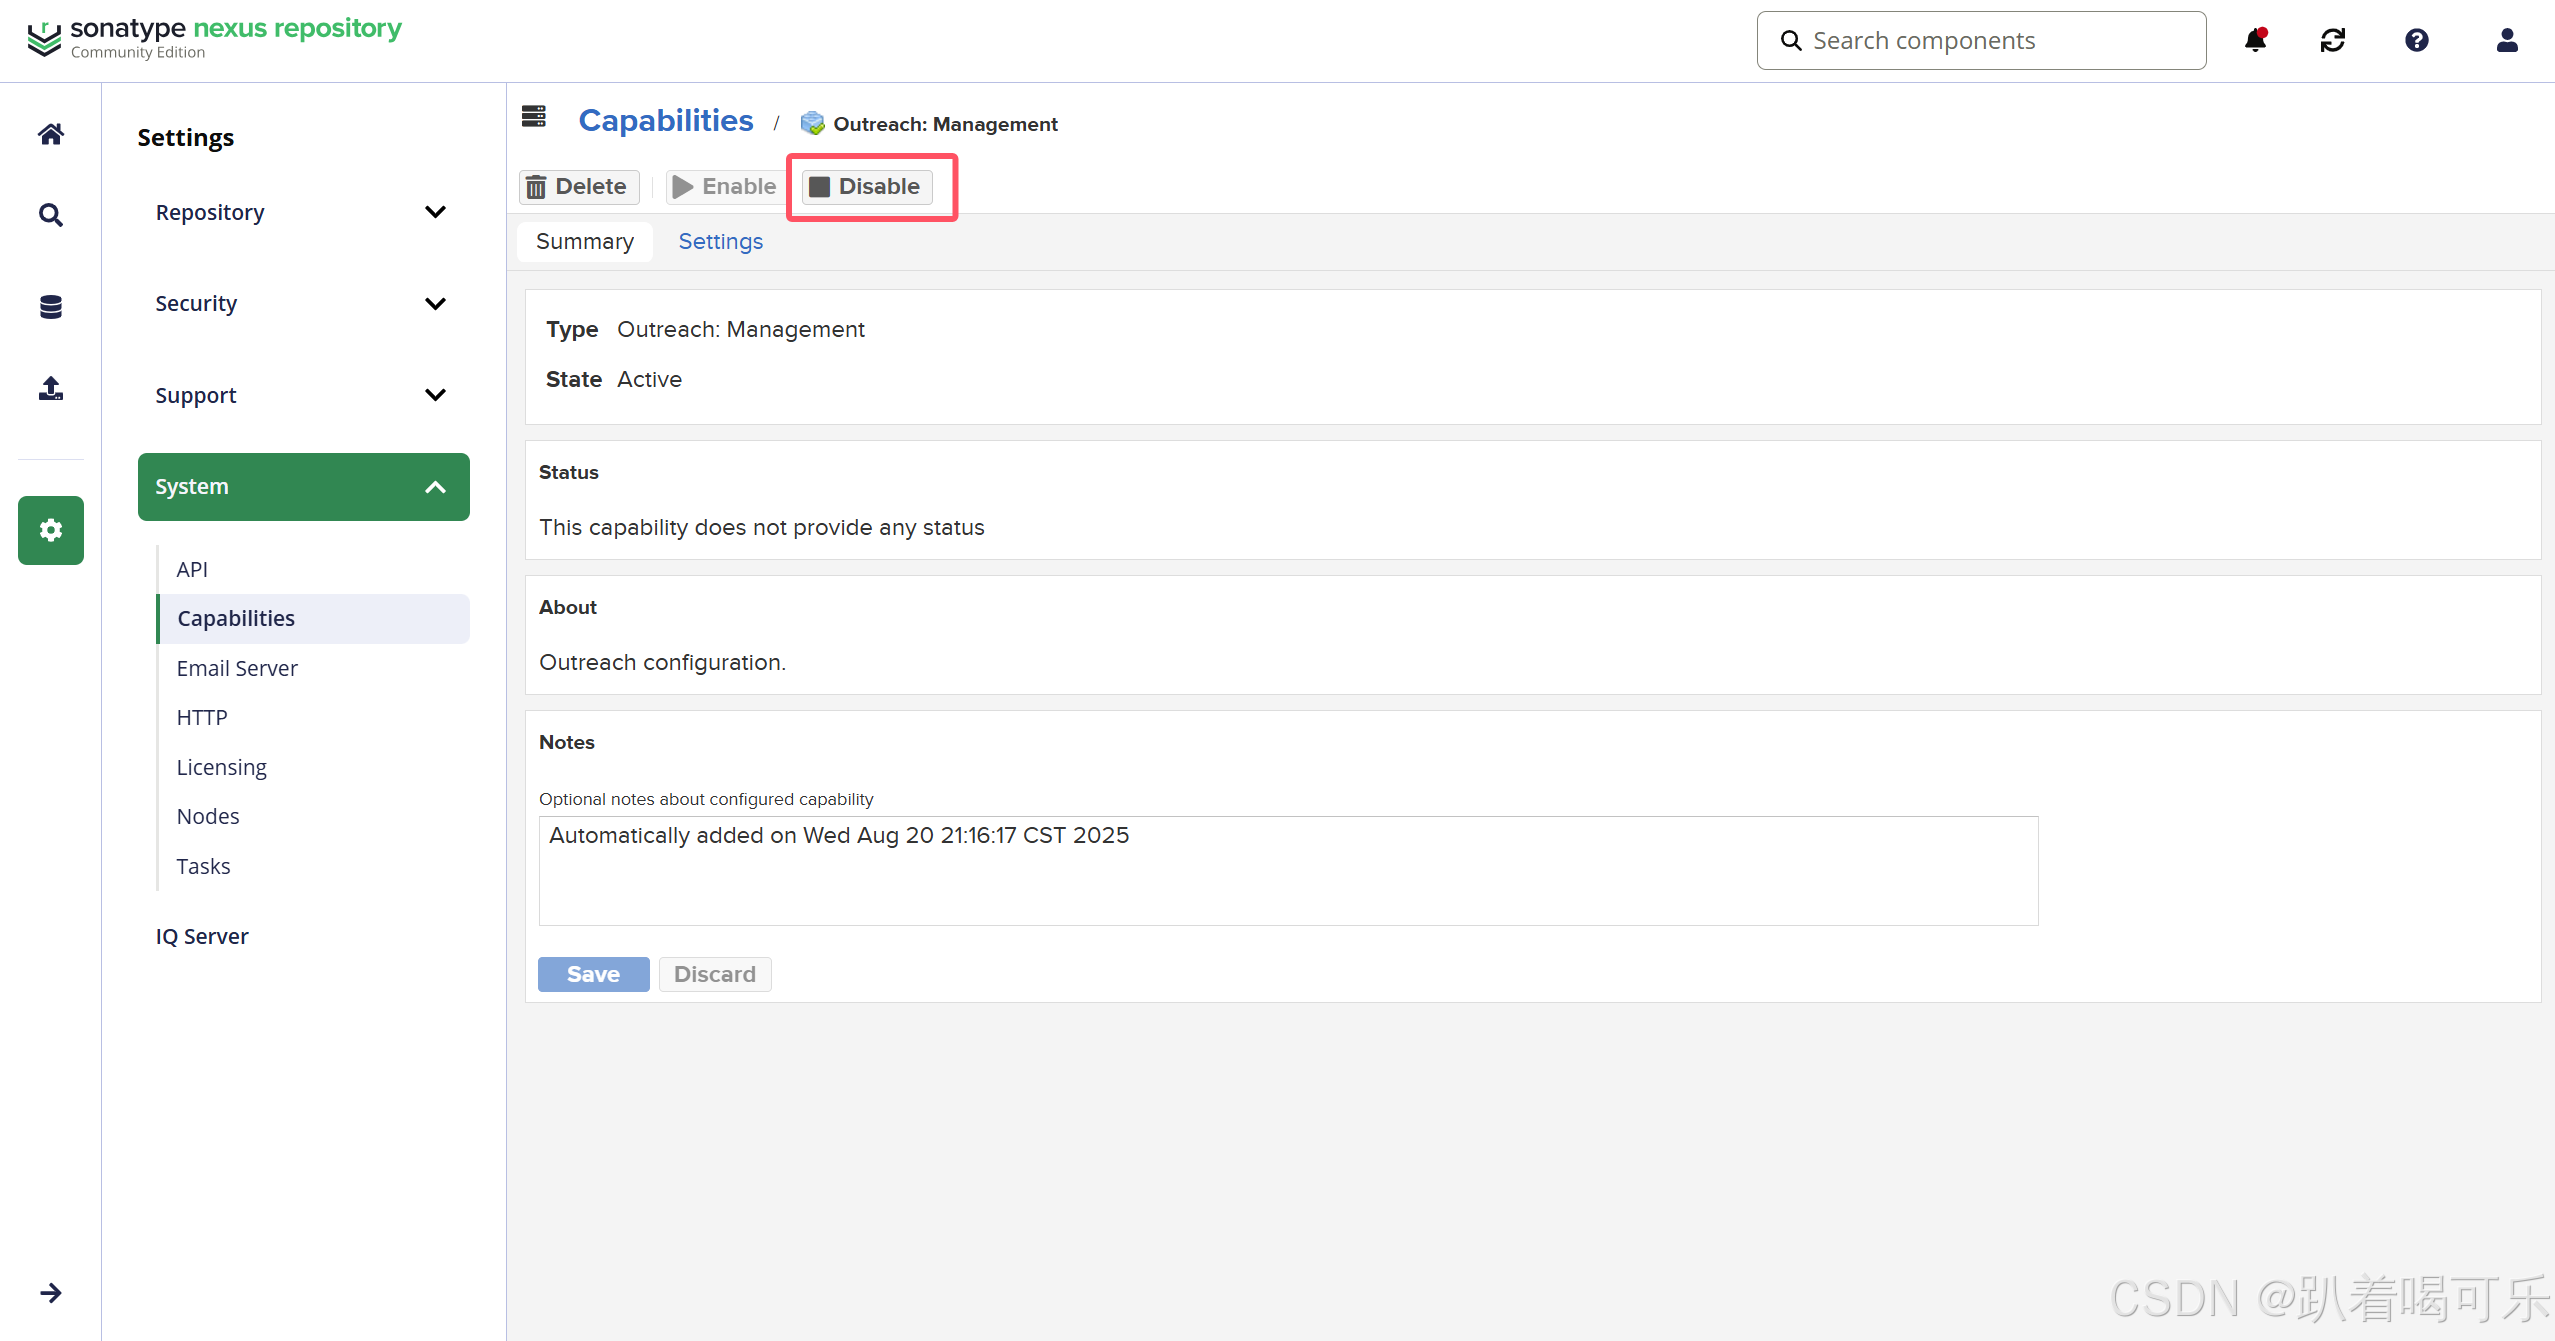Open the Upload icon in left rail

coord(51,388)
